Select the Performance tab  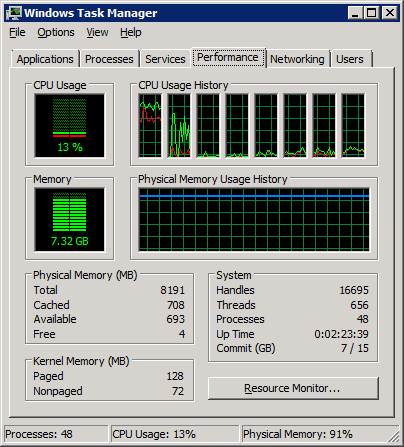pyautogui.click(x=228, y=57)
